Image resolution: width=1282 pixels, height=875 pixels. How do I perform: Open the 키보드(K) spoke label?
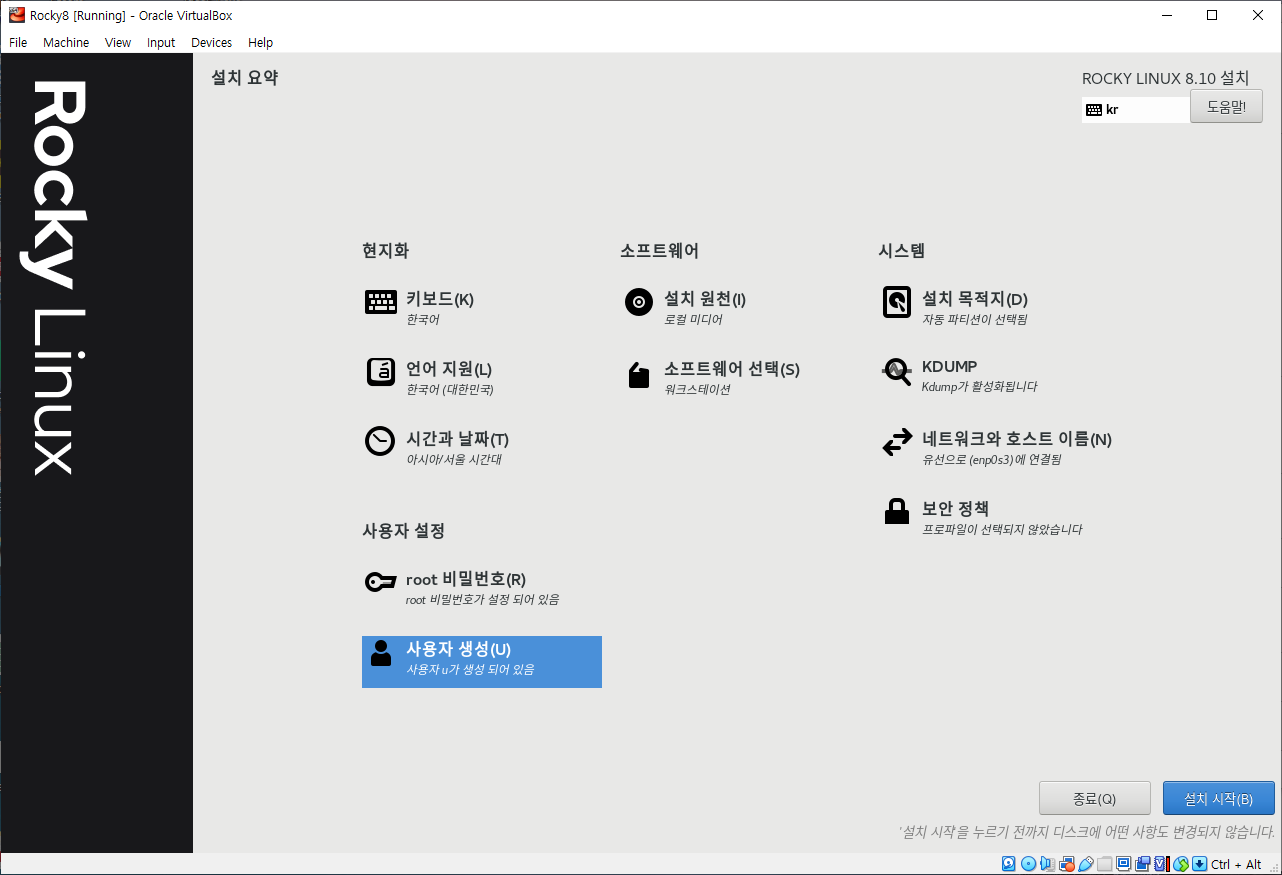click(x=440, y=299)
